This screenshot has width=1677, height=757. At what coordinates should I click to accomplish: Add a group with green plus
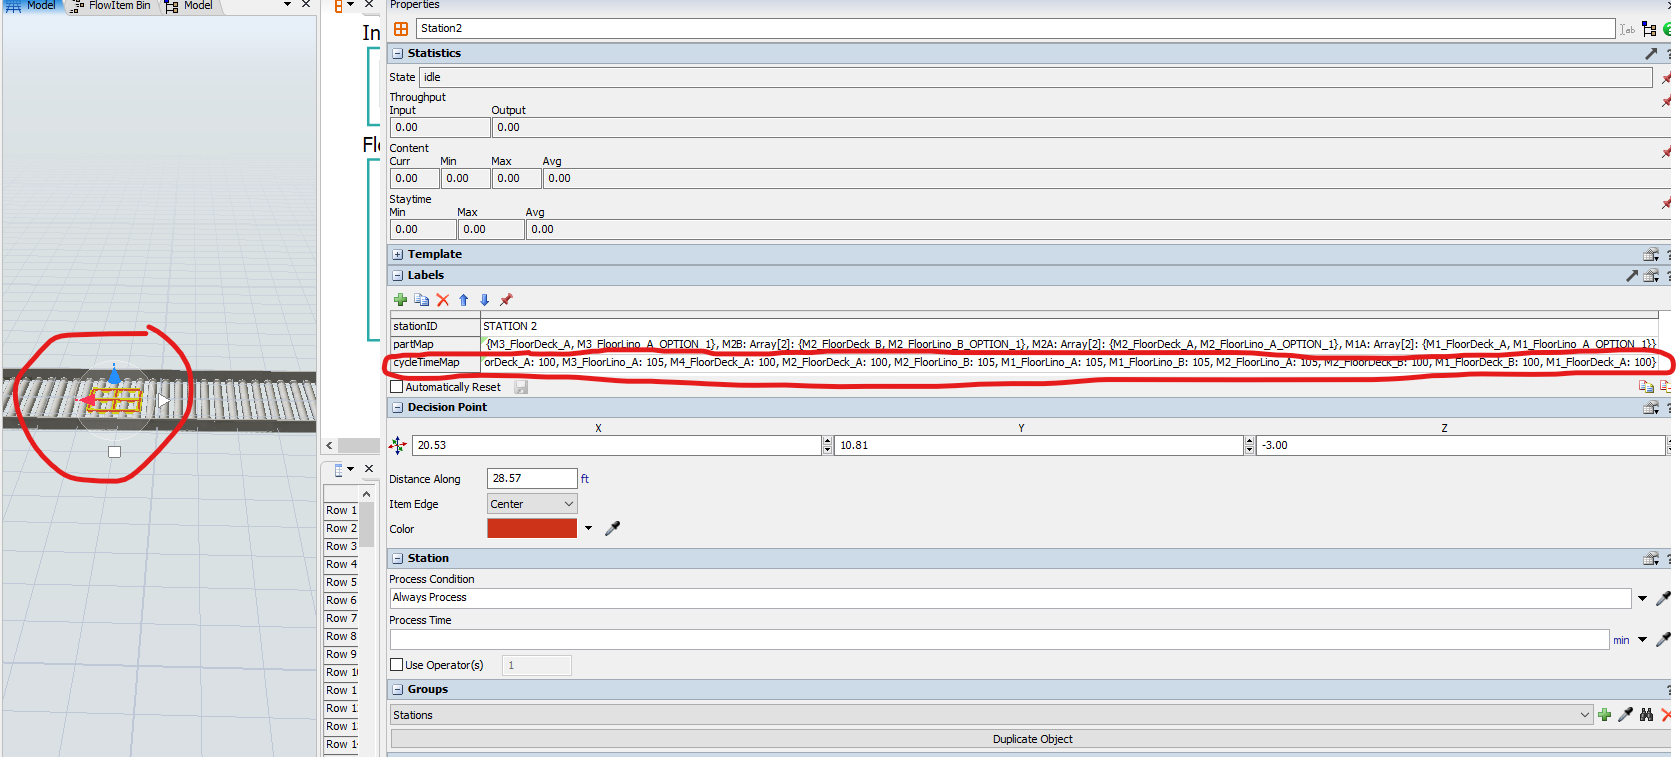click(x=1604, y=715)
